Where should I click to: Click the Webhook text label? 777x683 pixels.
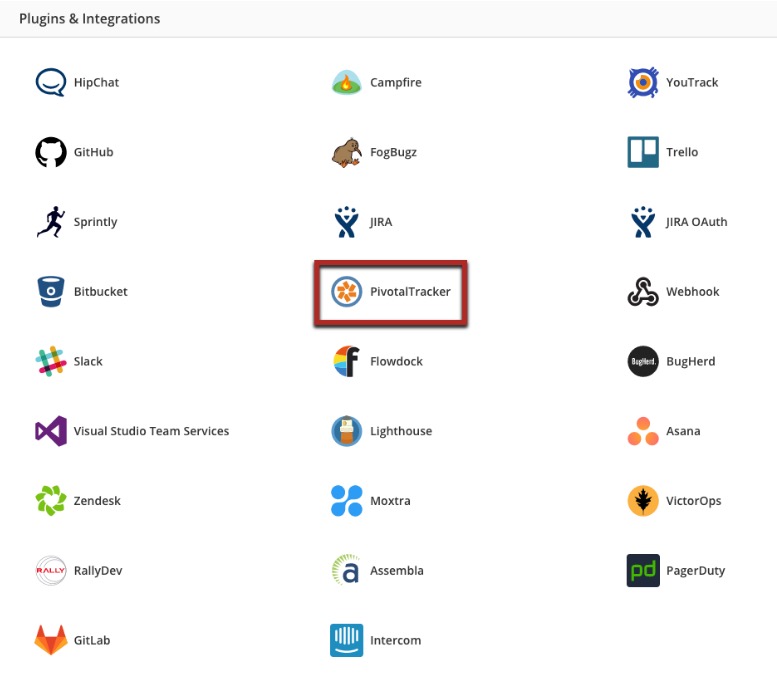692,291
